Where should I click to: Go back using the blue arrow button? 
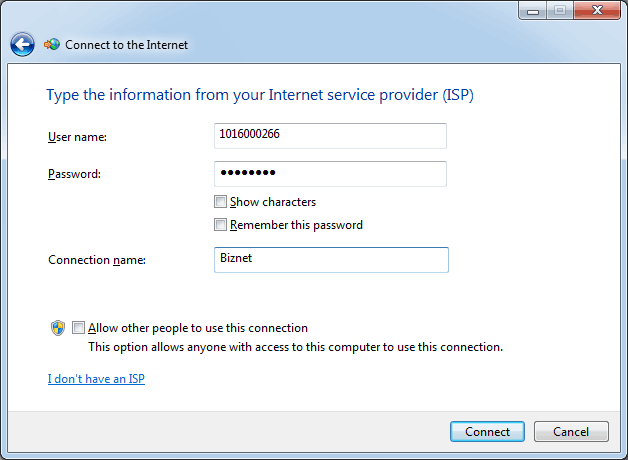(x=22, y=44)
